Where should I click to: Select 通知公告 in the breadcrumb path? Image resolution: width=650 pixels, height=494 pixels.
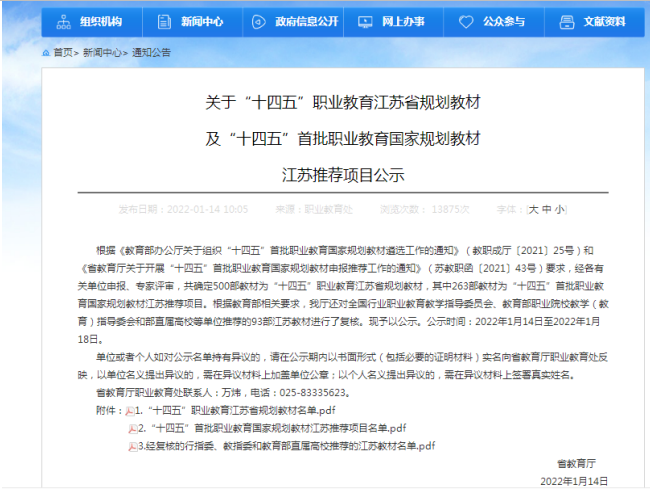click(151, 52)
